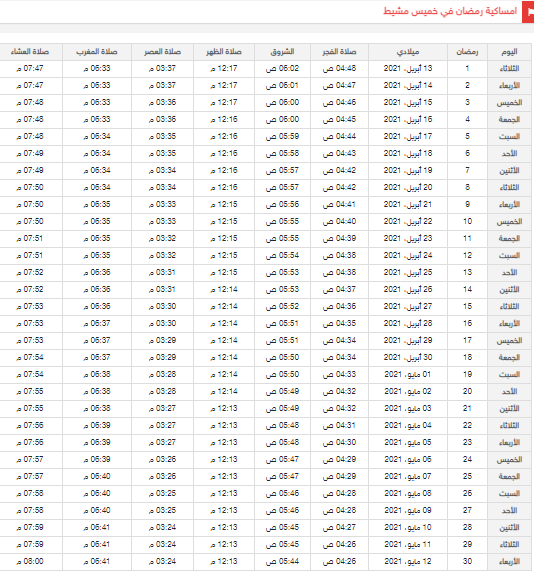This screenshot has height=578, width=534.
Task: Select the الشروق column header
Action: point(282,52)
